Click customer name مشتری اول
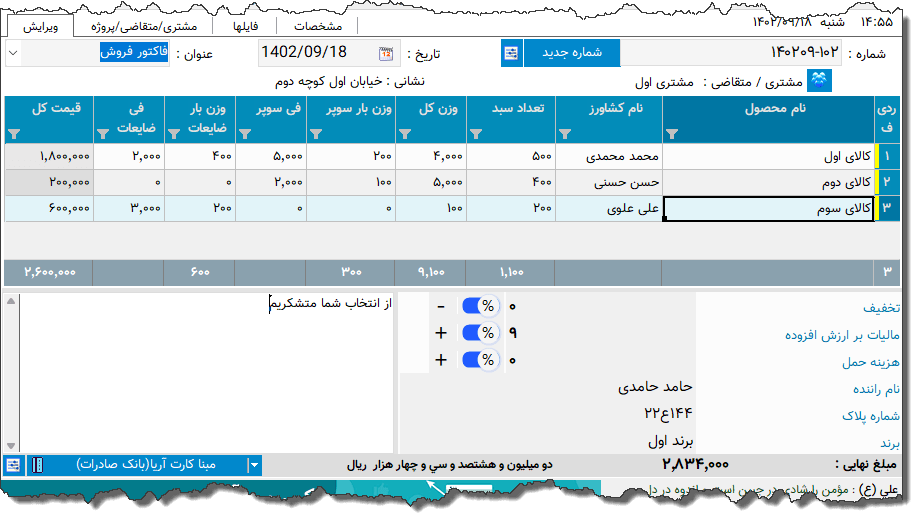This screenshot has width=911, height=513. click(x=664, y=82)
